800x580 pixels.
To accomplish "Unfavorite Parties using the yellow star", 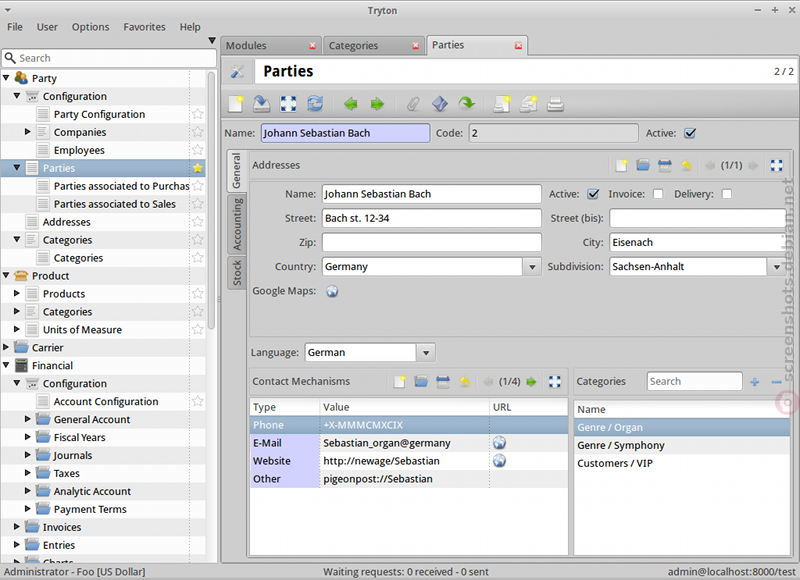I will [197, 168].
